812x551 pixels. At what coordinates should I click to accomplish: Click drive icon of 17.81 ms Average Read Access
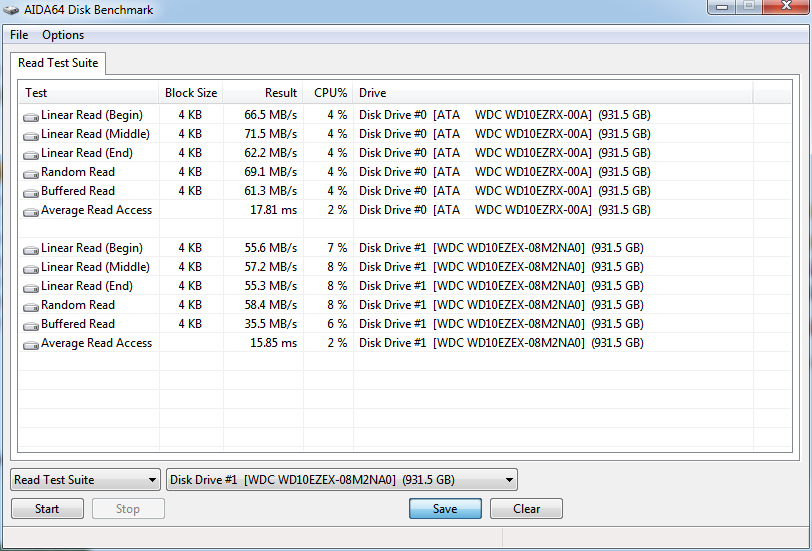coord(31,212)
